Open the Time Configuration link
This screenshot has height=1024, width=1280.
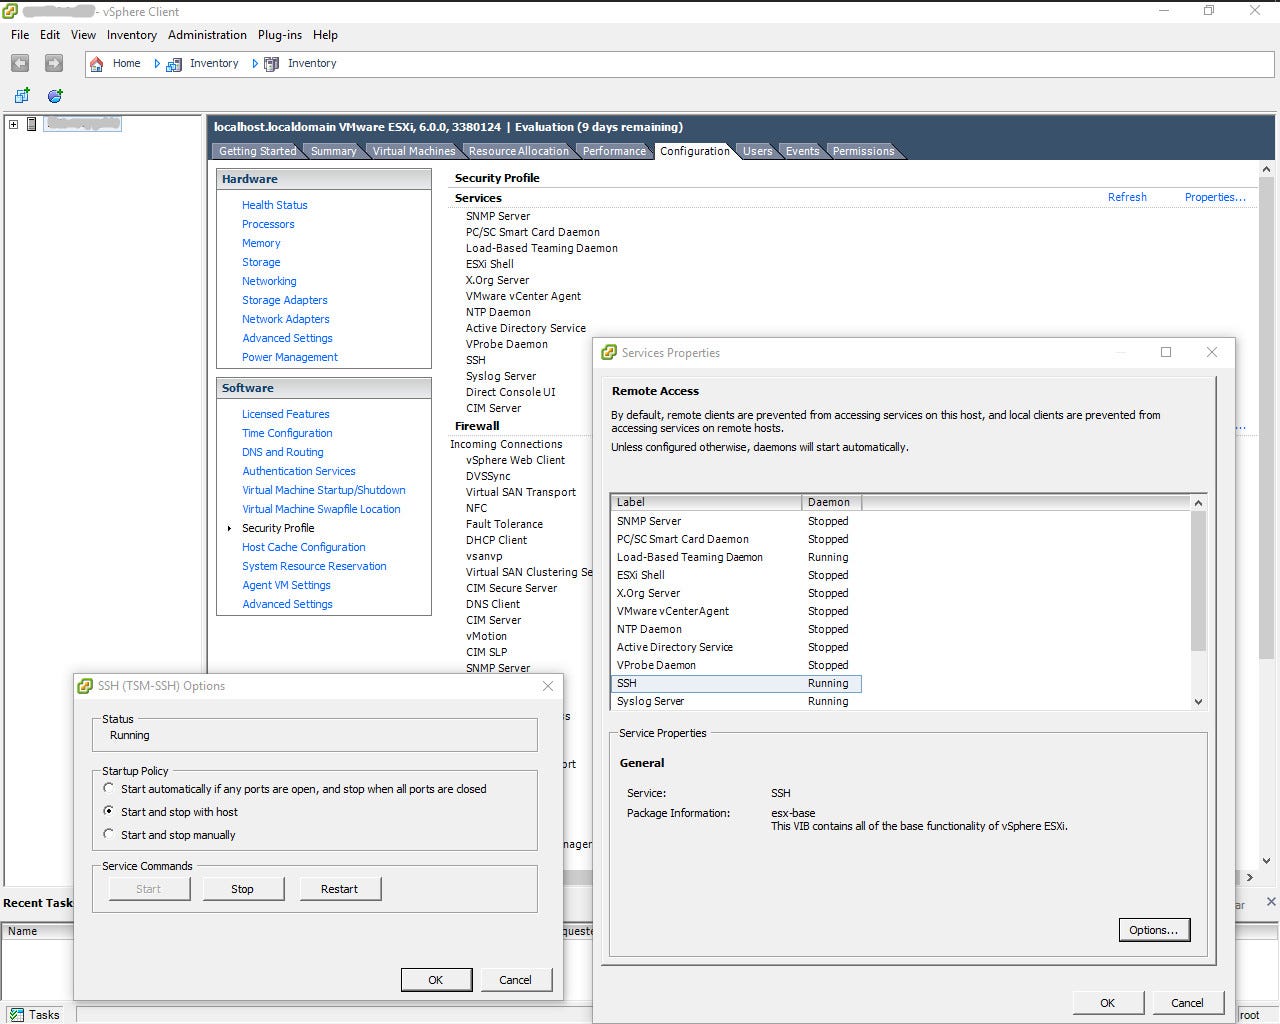coord(287,433)
